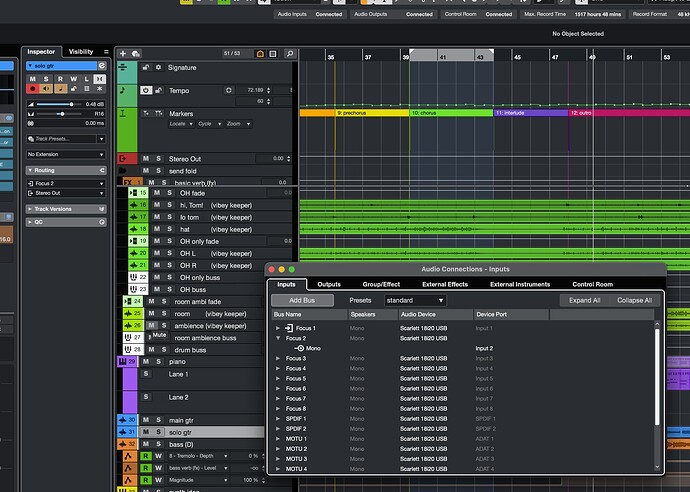This screenshot has width=690, height=492.
Task: Click Add Cycle Marker icon on Markers track
Action: coord(158,114)
